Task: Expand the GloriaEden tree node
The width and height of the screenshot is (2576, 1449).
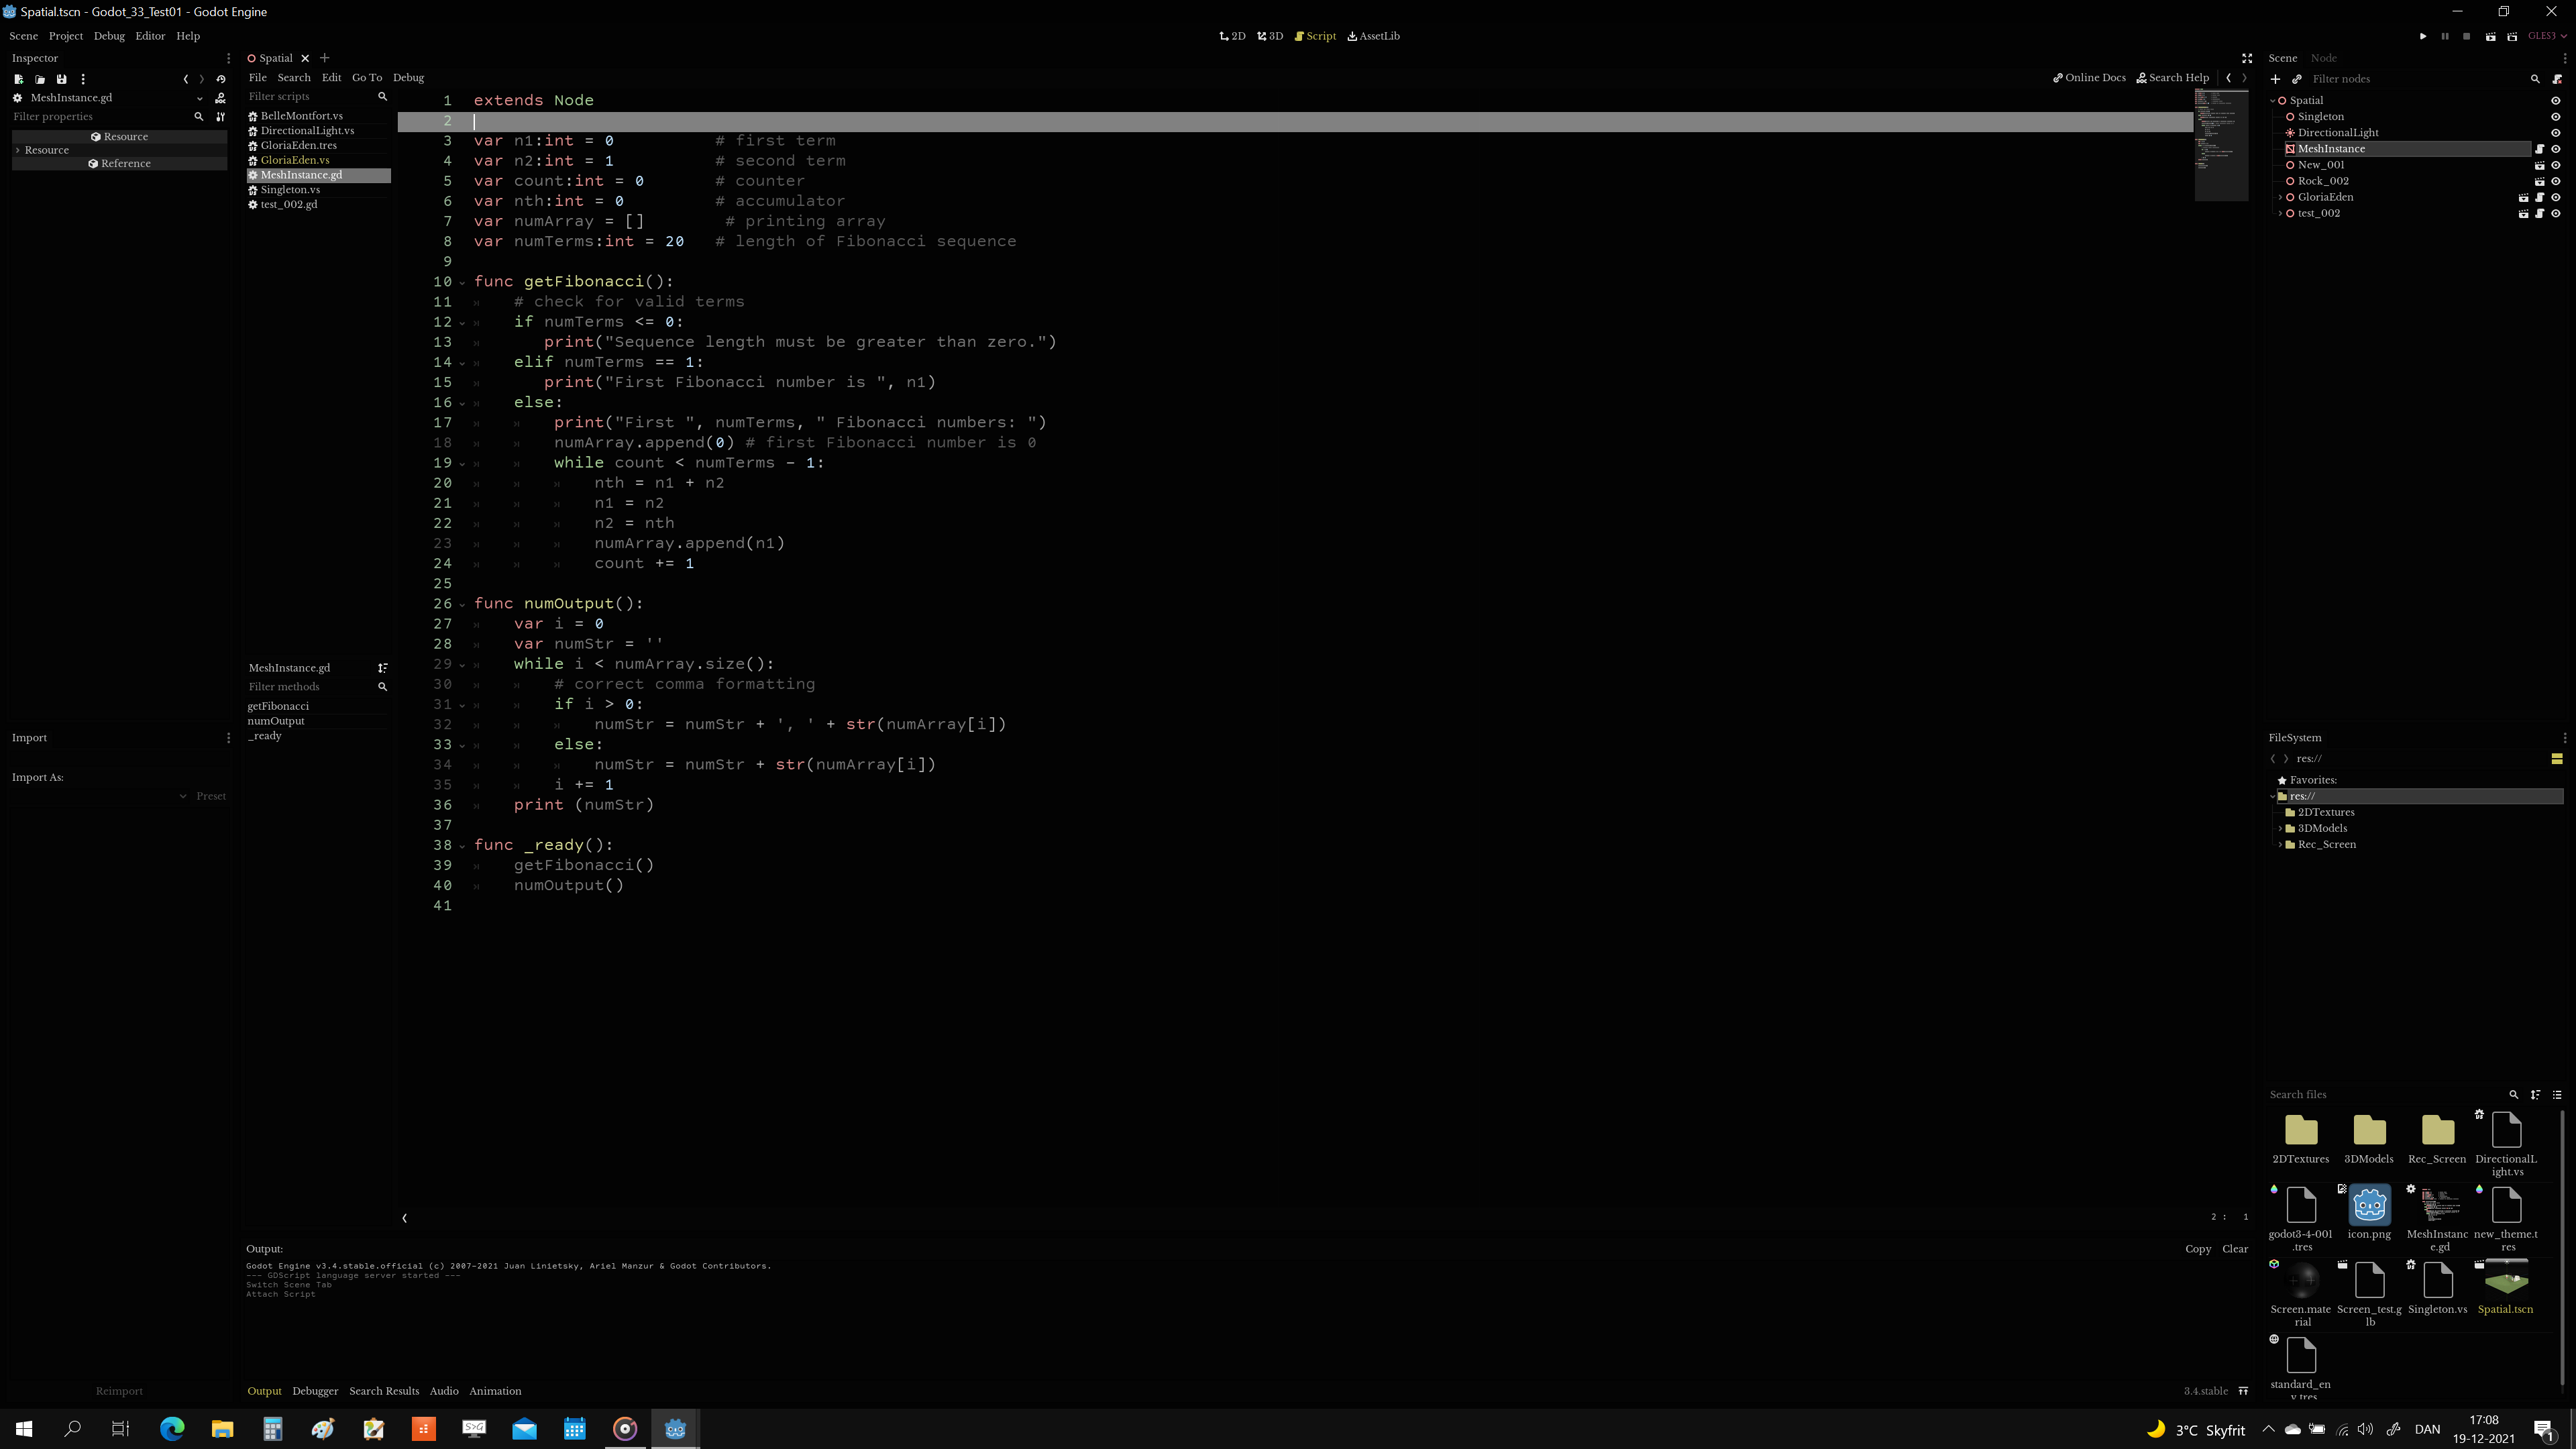Action: tap(2280, 197)
